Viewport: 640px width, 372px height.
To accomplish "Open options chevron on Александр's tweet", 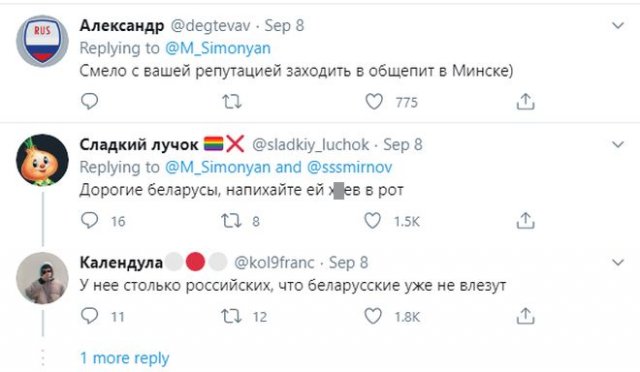I will (618, 26).
